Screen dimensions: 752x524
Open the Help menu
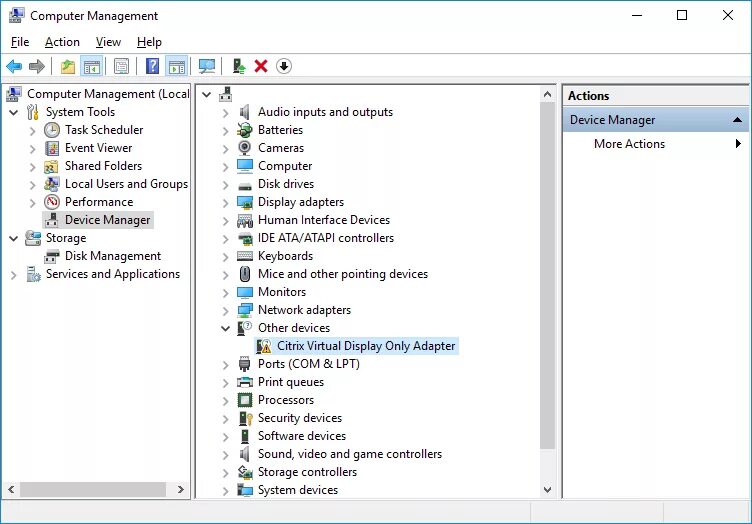point(149,42)
